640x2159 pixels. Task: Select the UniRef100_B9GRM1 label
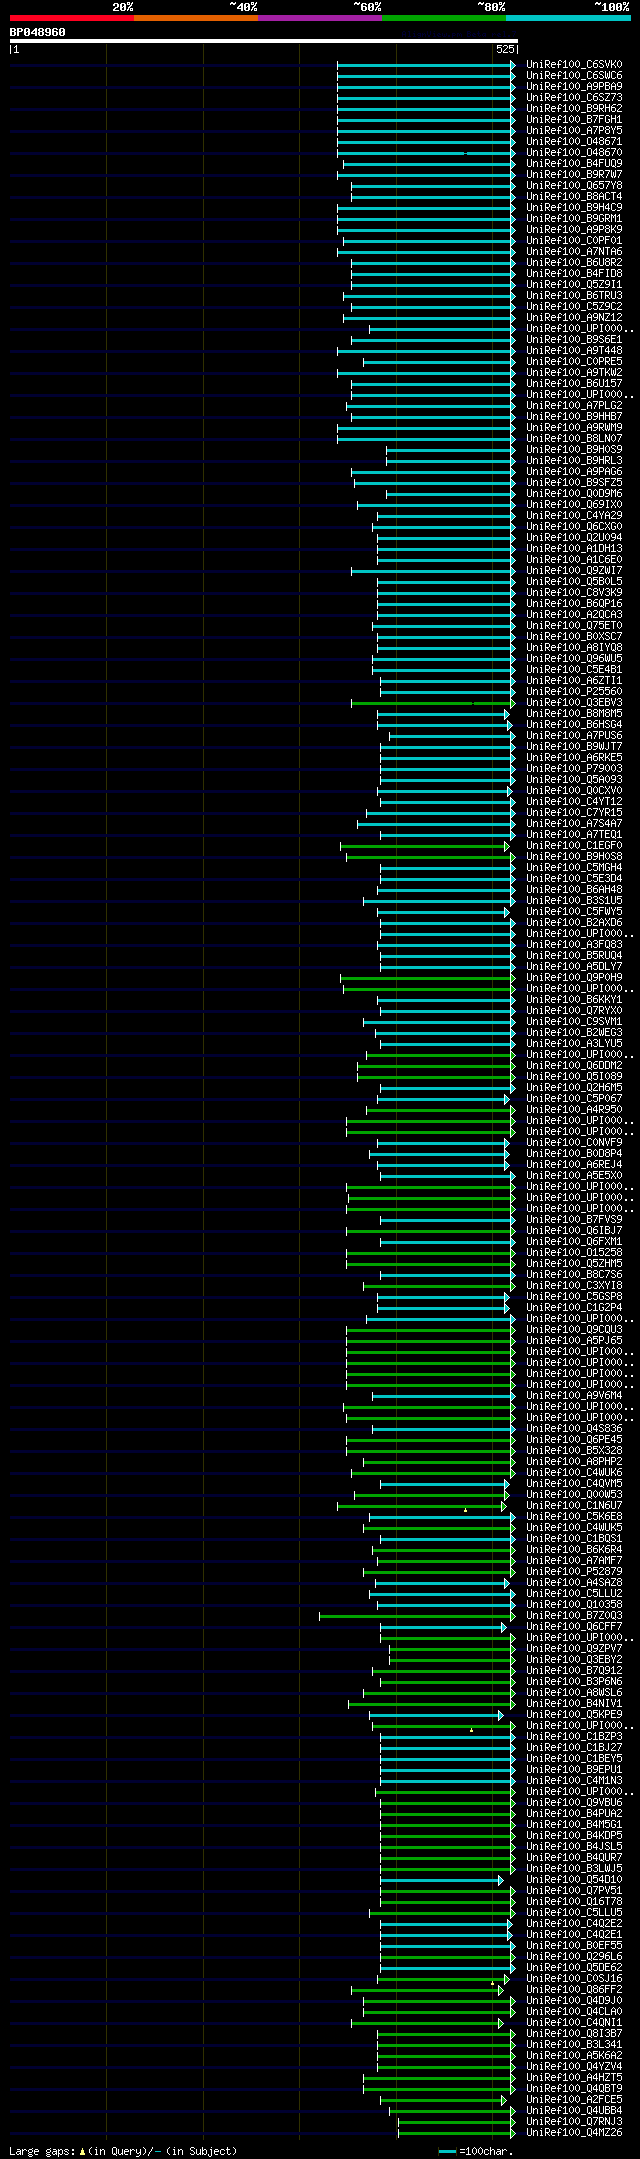[574, 219]
